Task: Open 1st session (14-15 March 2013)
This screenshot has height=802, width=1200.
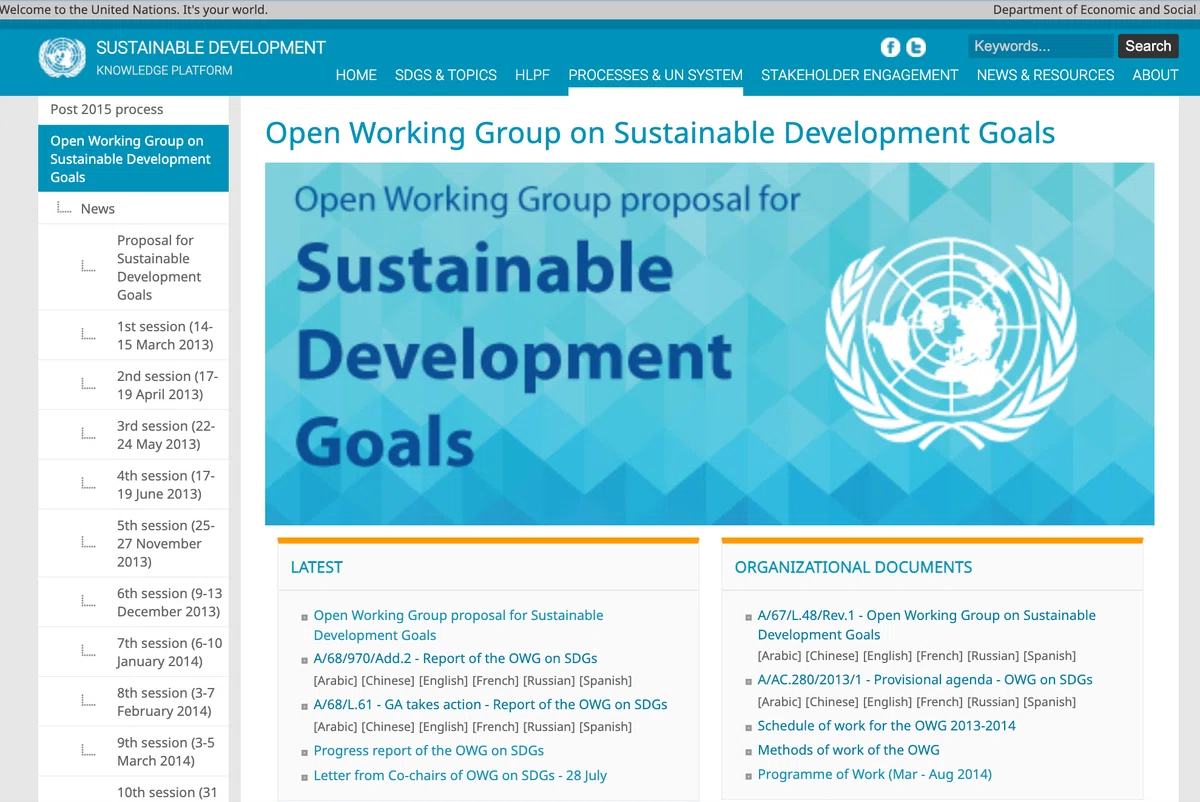Action: [x=165, y=335]
